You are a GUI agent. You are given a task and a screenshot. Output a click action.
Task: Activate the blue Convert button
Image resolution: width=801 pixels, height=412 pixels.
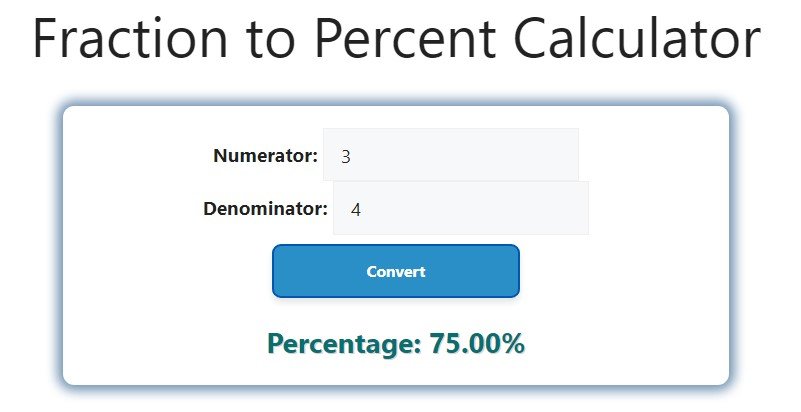pos(396,271)
